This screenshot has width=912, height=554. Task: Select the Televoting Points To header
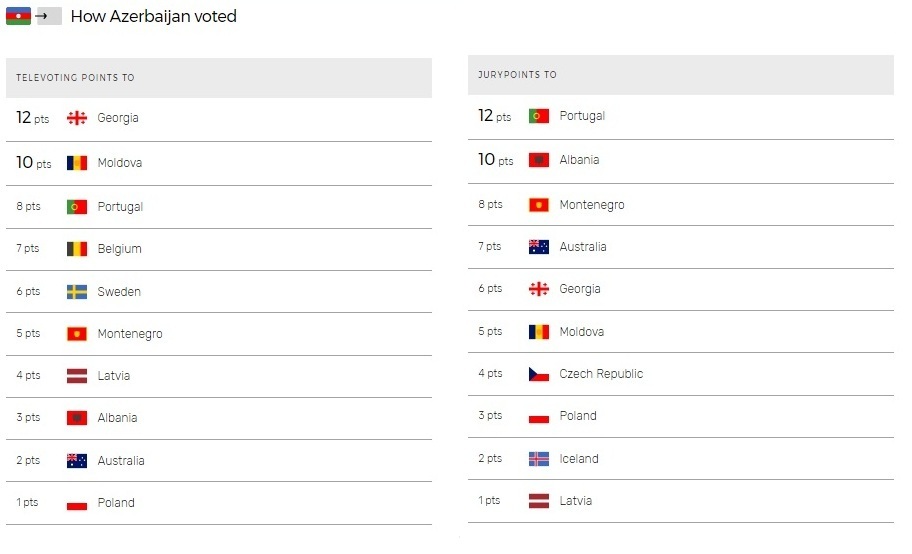[75, 77]
